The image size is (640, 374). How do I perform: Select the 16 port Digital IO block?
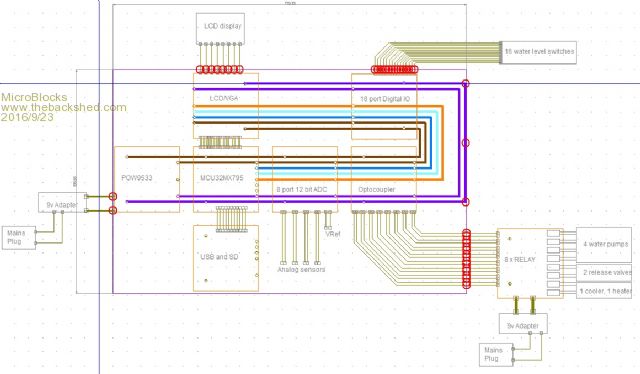click(x=384, y=106)
